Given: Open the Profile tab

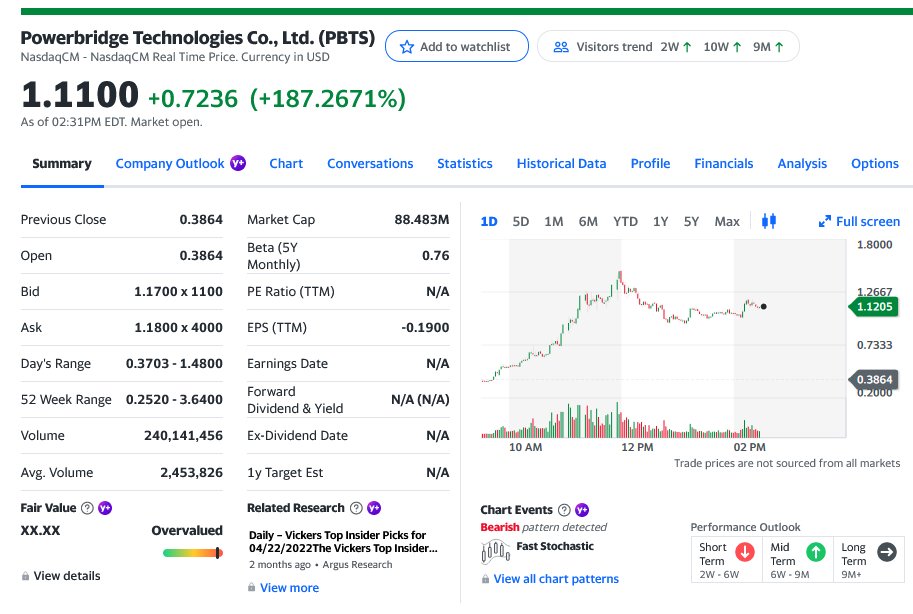Looking at the screenshot, I should (x=650, y=164).
